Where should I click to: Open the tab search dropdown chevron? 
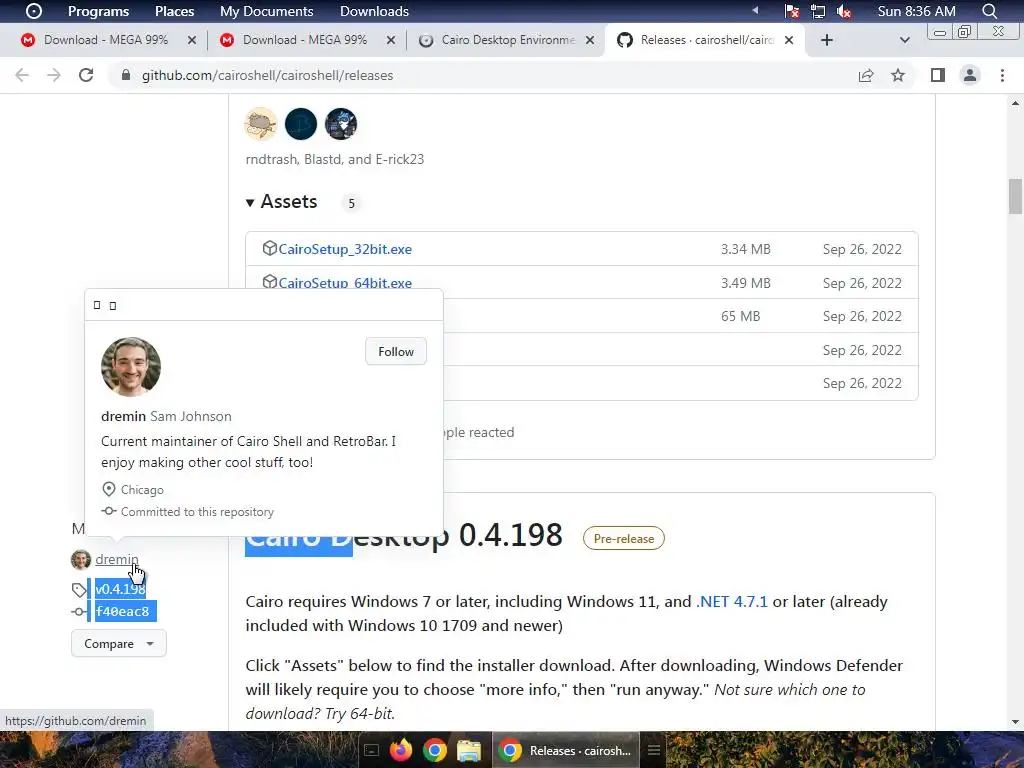(x=904, y=40)
